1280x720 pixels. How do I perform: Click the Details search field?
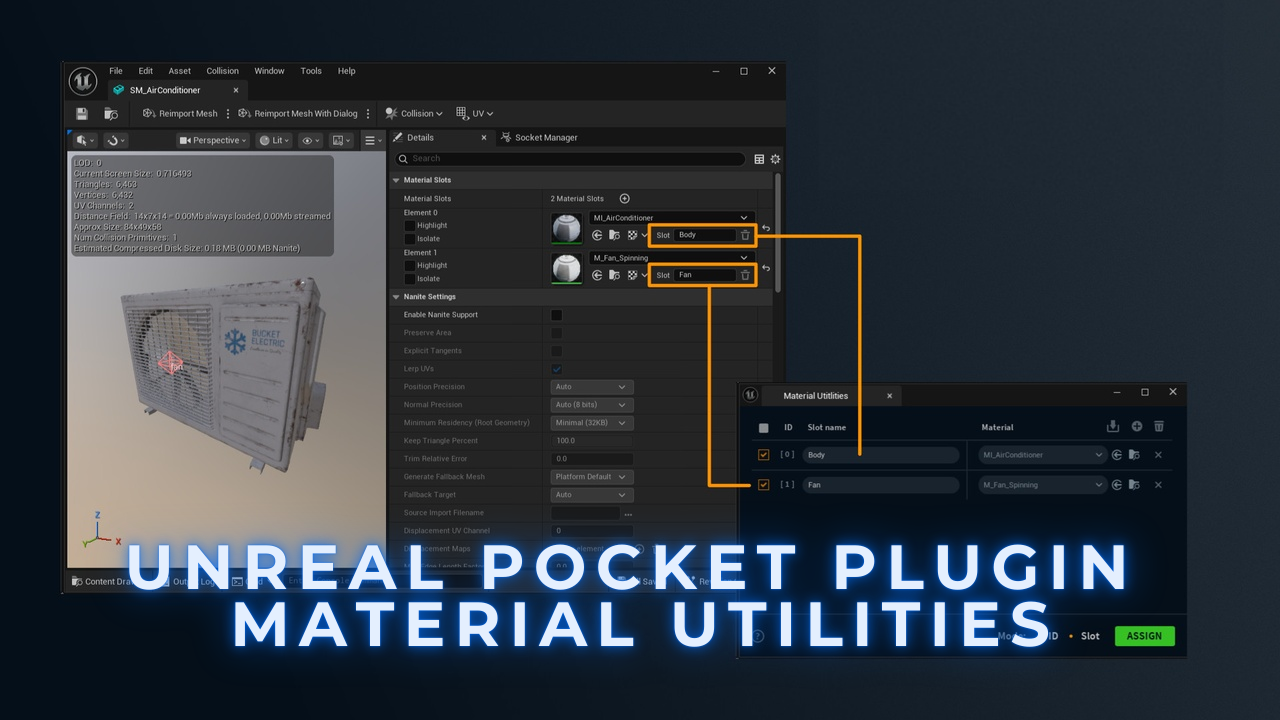click(570, 159)
